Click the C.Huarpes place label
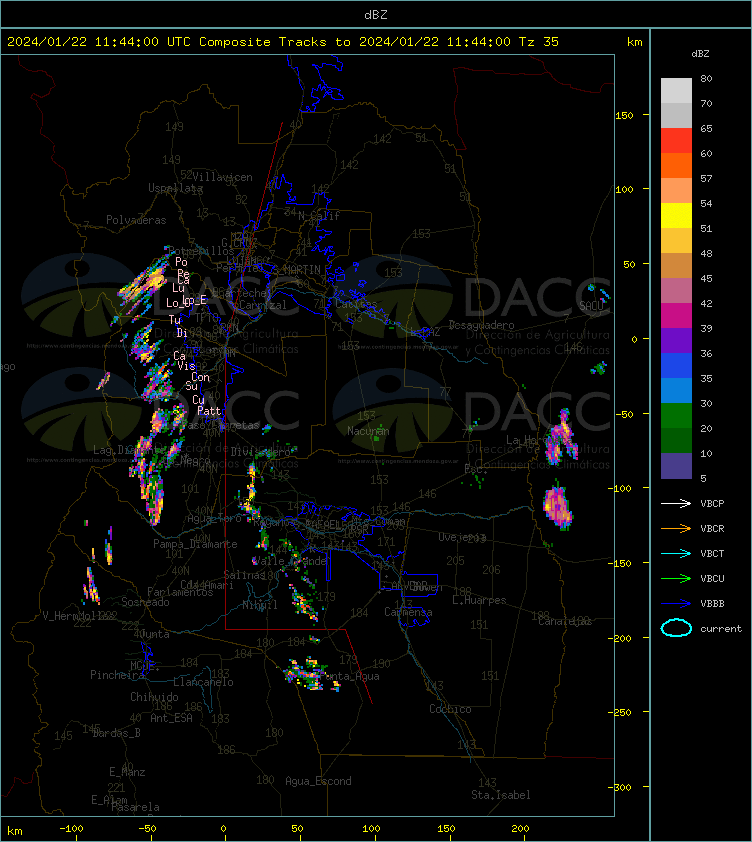Image resolution: width=752 pixels, height=842 pixels. pos(479,600)
